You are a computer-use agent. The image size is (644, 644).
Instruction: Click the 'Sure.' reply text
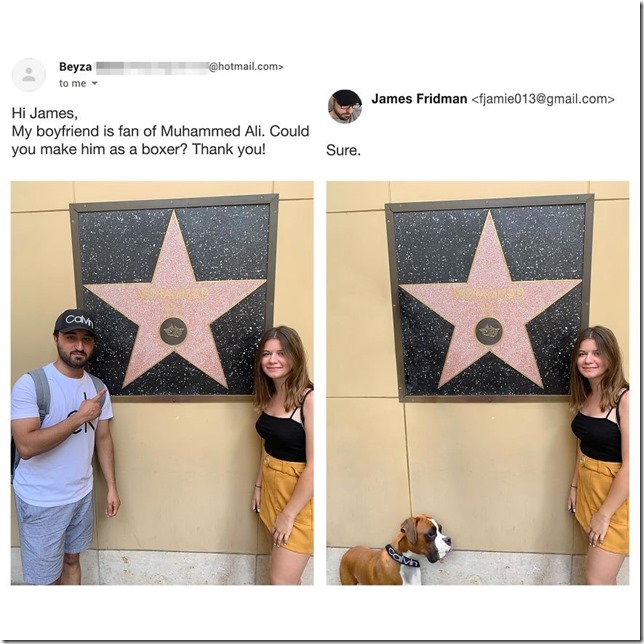(343, 150)
